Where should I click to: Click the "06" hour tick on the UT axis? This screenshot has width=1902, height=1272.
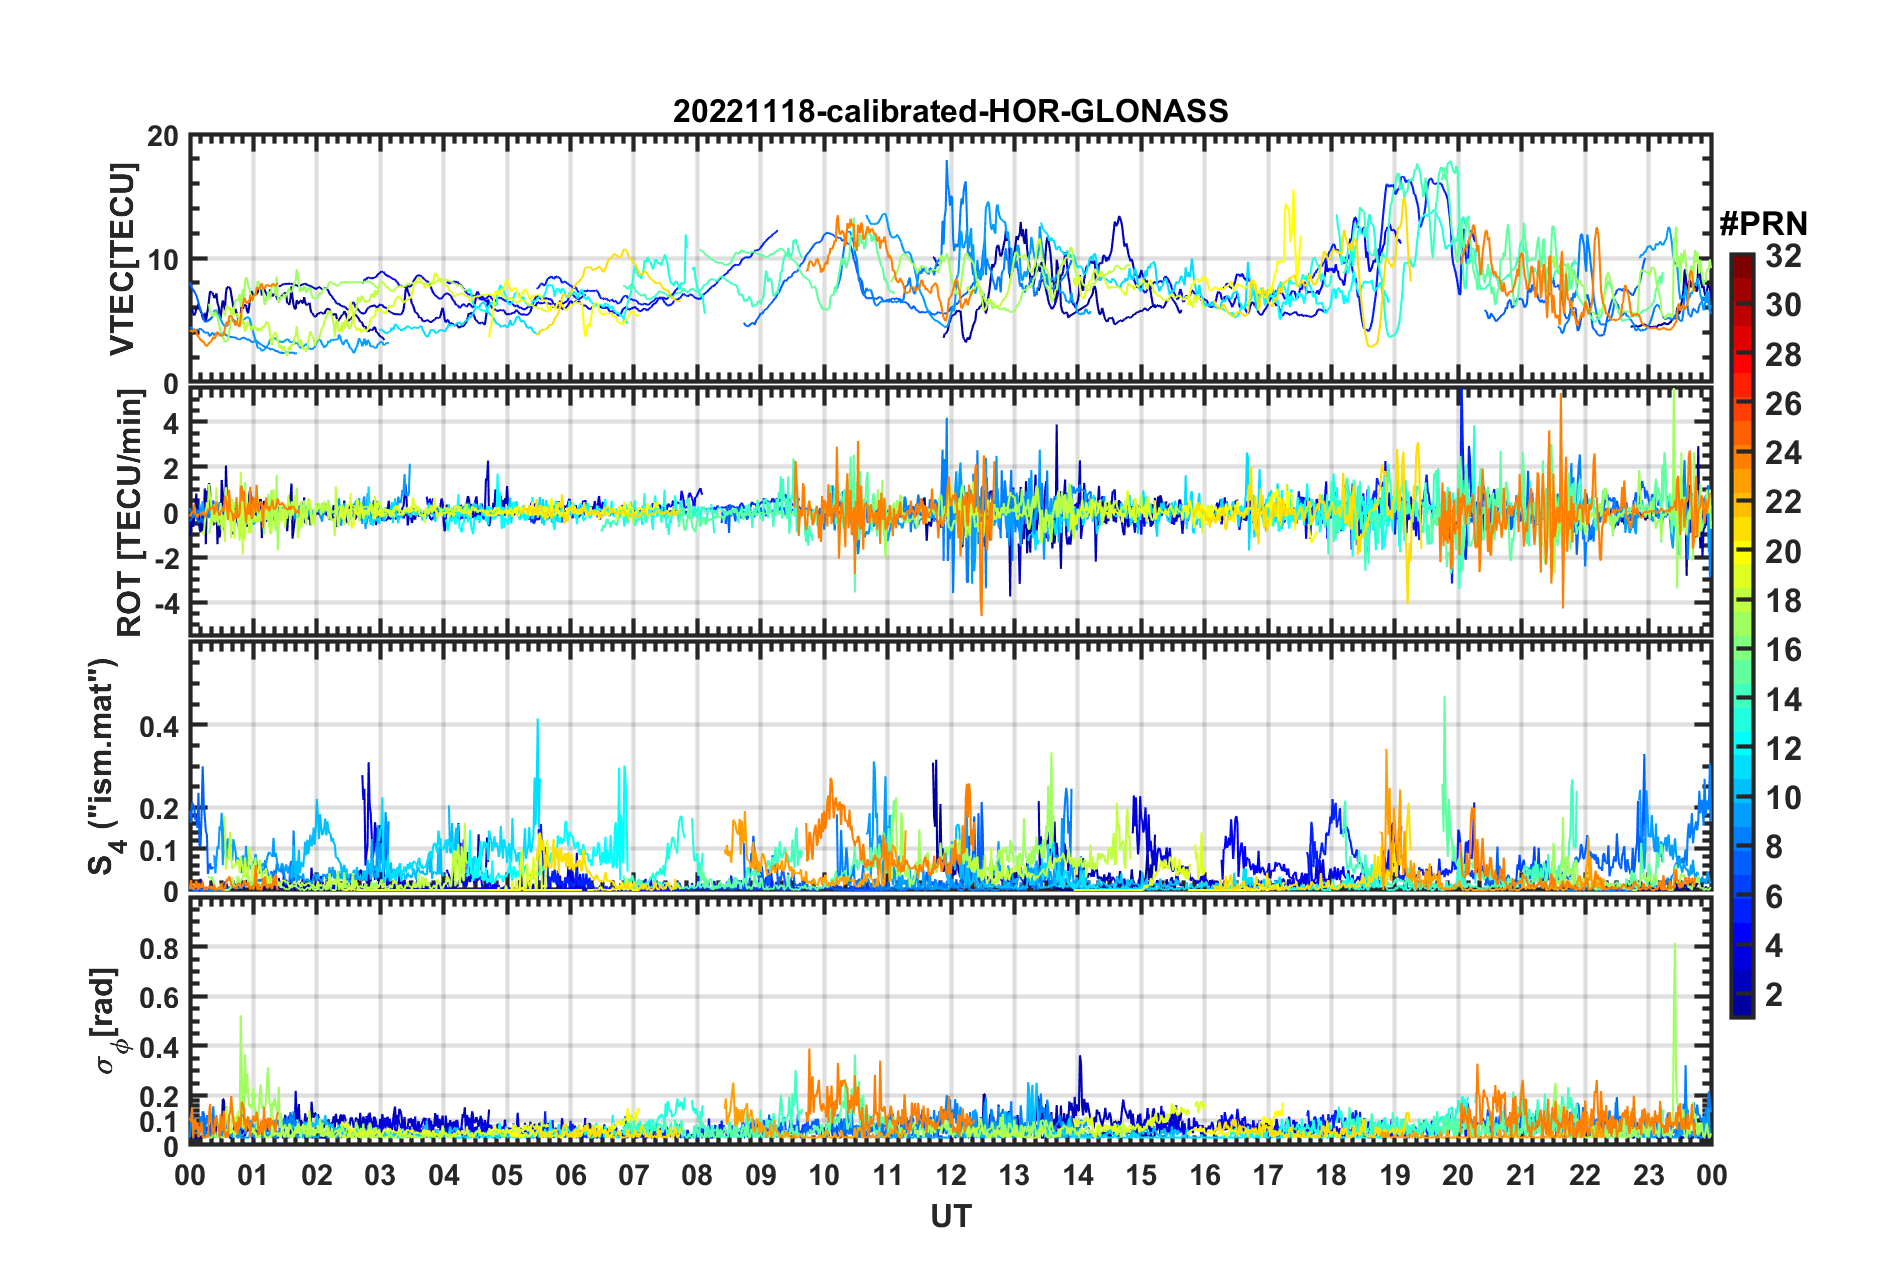tap(571, 1175)
